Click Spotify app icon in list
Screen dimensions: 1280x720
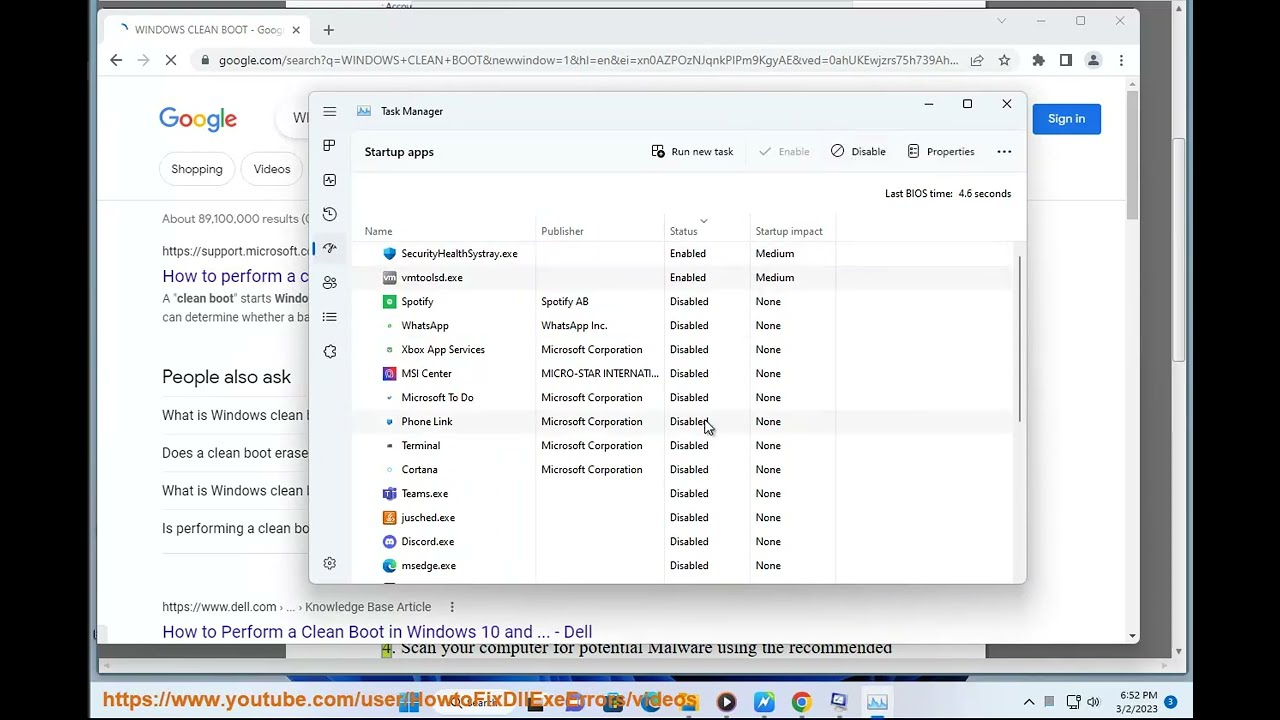coord(389,301)
